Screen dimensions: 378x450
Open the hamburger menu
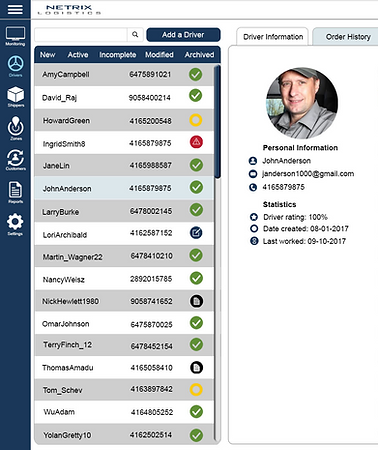click(15, 9)
